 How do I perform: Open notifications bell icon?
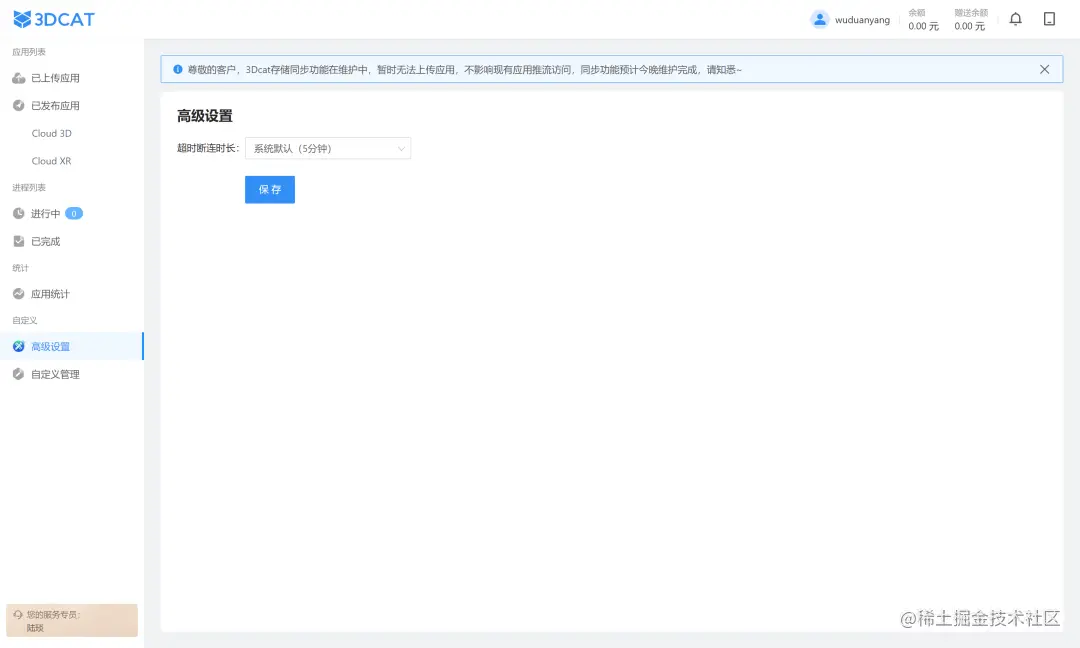(1015, 19)
